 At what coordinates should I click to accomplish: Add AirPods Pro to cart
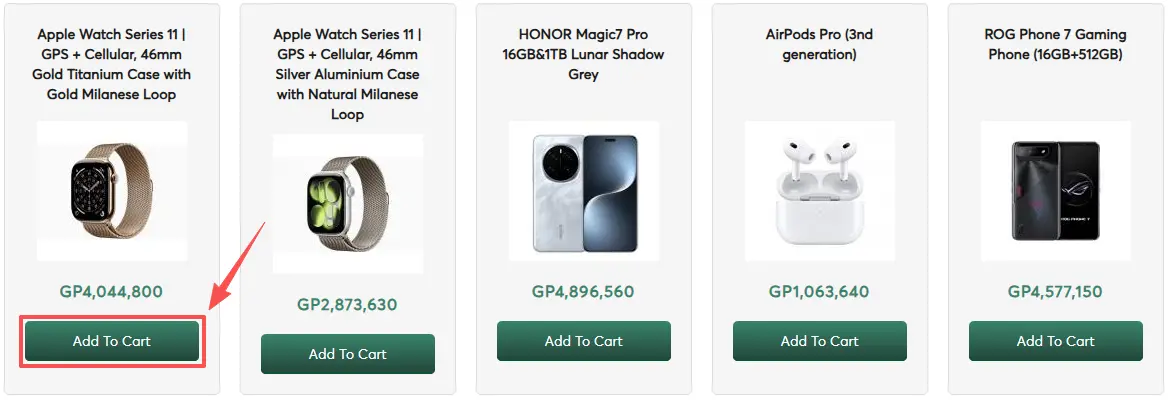click(x=820, y=341)
